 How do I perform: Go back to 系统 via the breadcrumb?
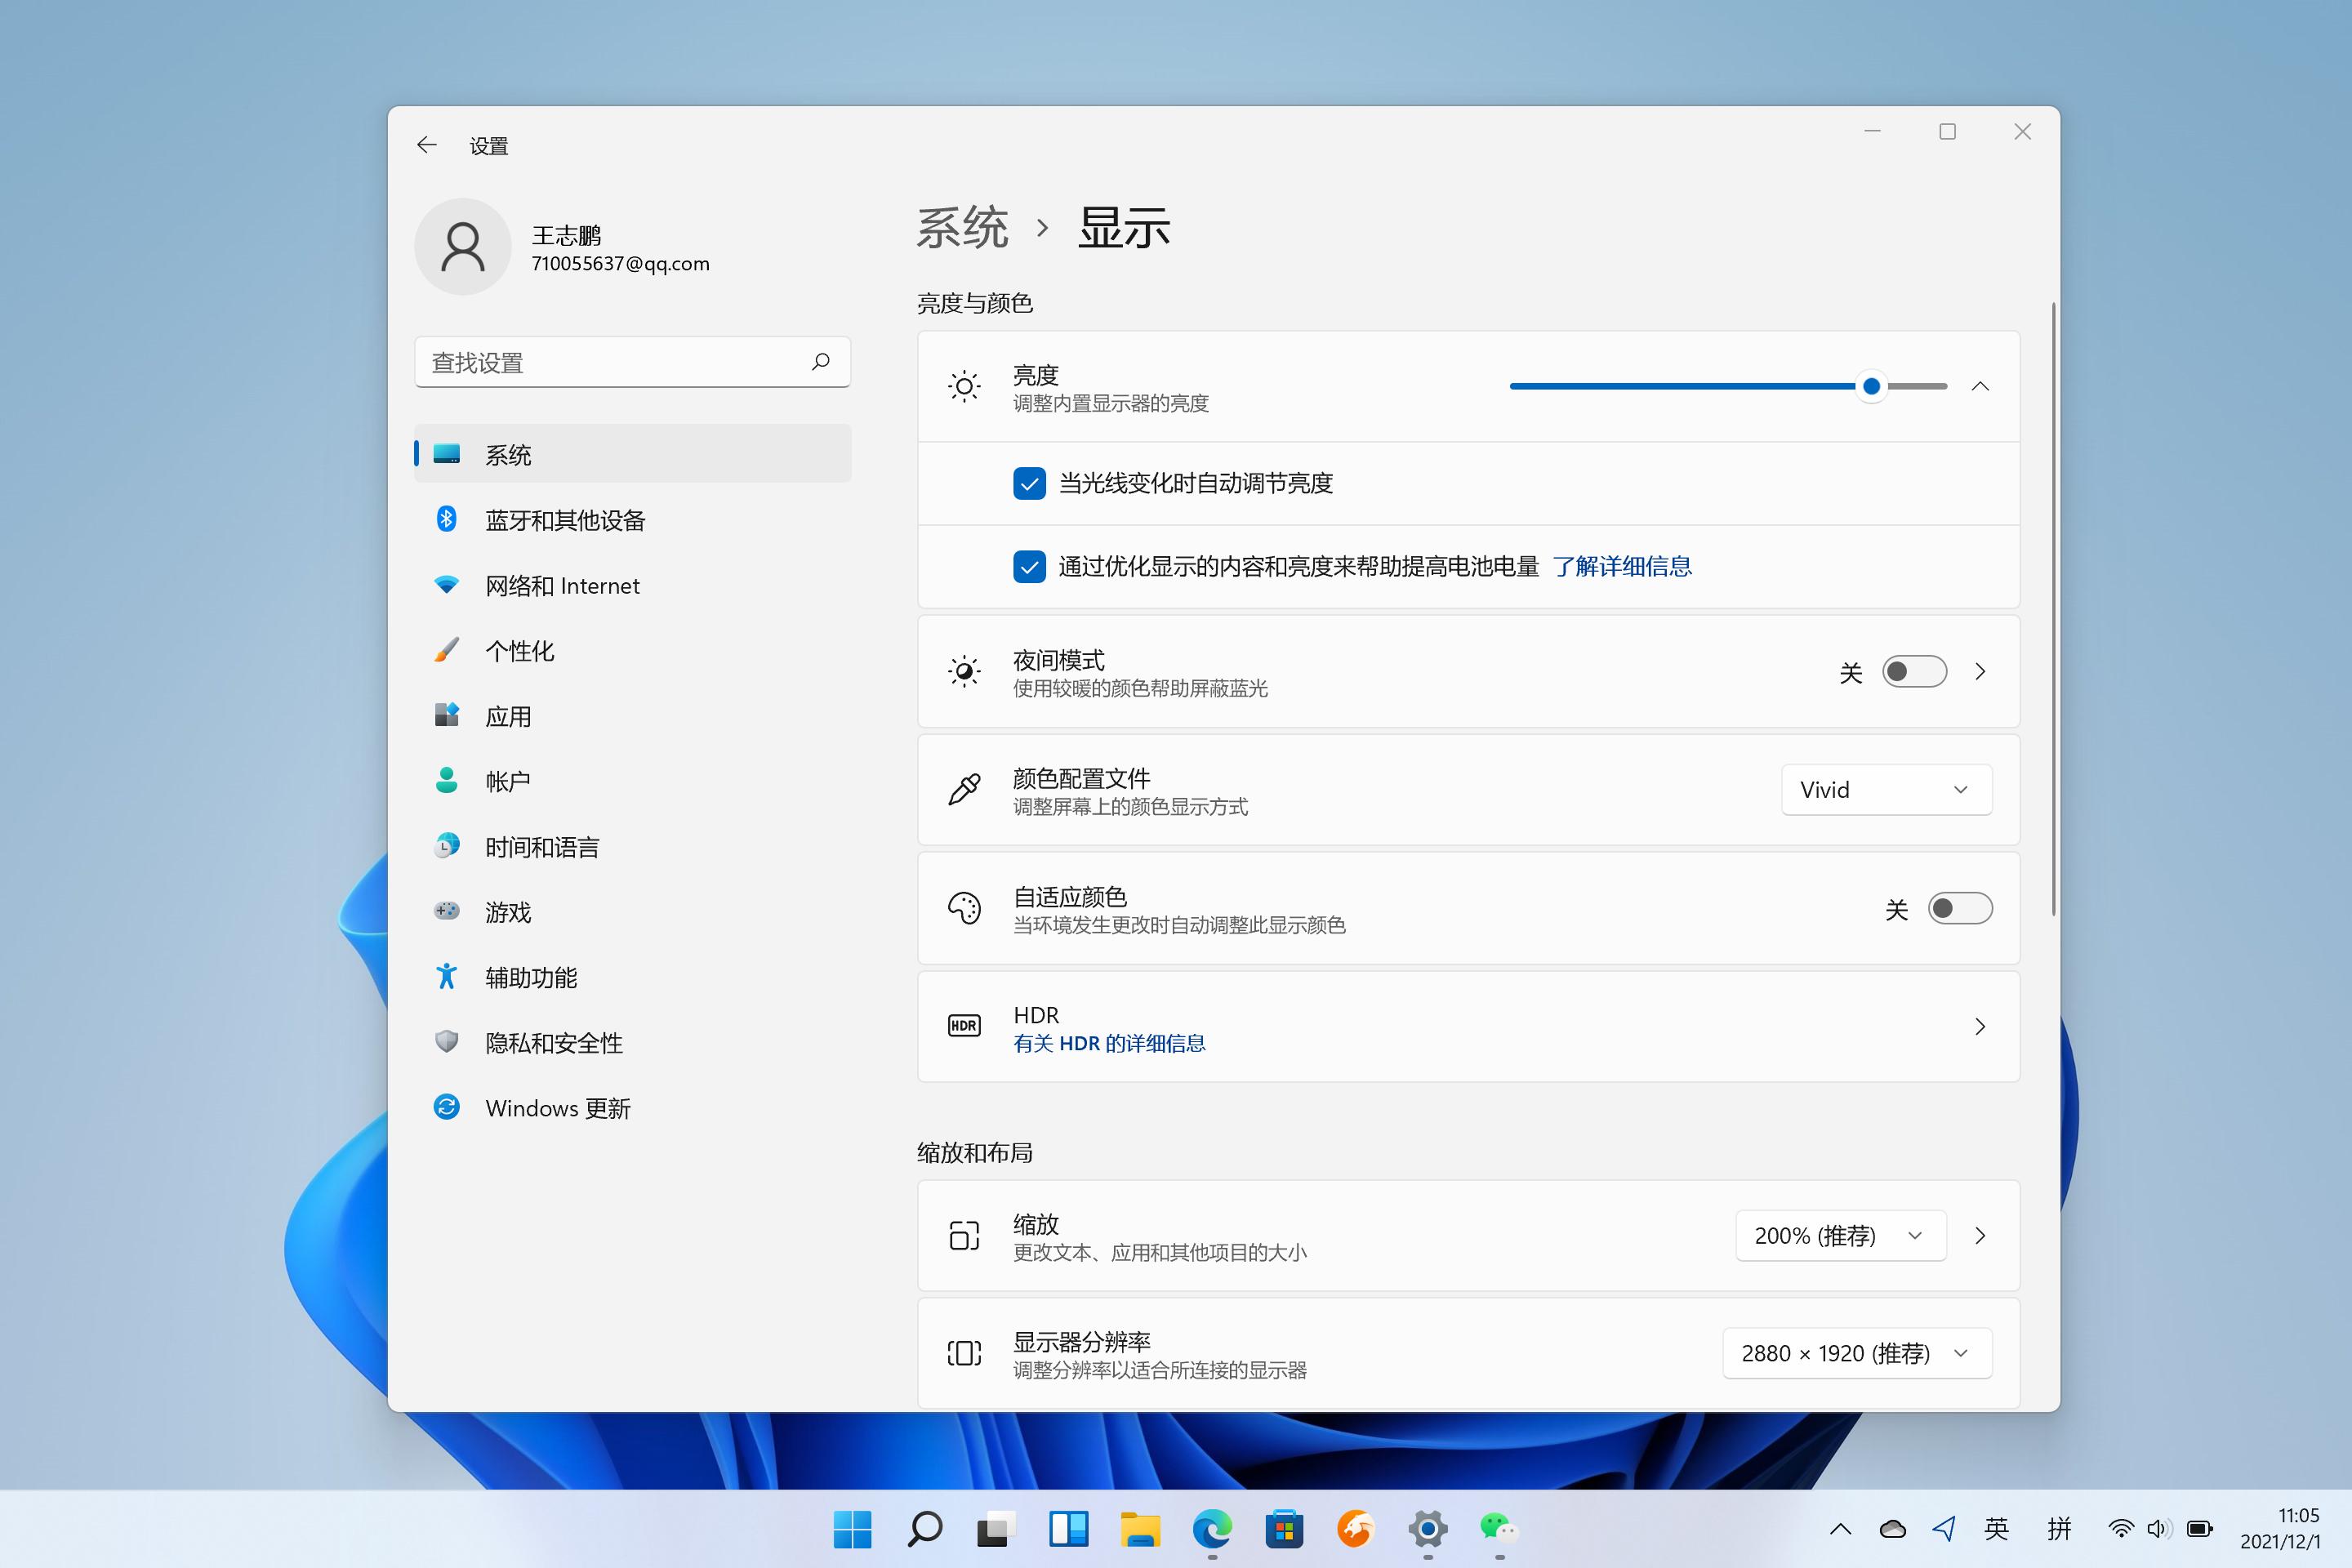point(963,228)
